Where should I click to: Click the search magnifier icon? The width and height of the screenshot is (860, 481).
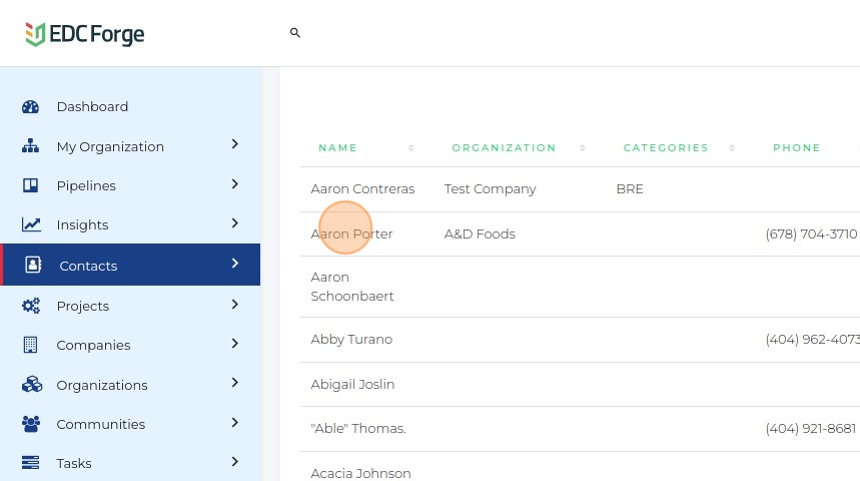[295, 33]
